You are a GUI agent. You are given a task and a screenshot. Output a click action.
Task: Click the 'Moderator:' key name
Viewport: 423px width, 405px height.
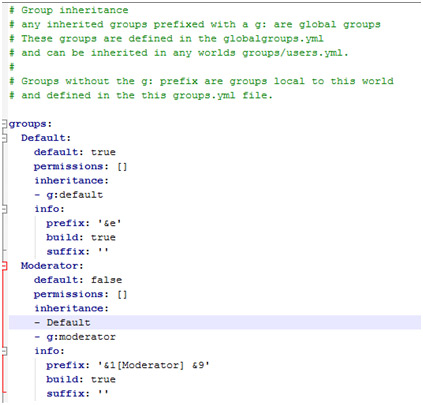coord(52,266)
